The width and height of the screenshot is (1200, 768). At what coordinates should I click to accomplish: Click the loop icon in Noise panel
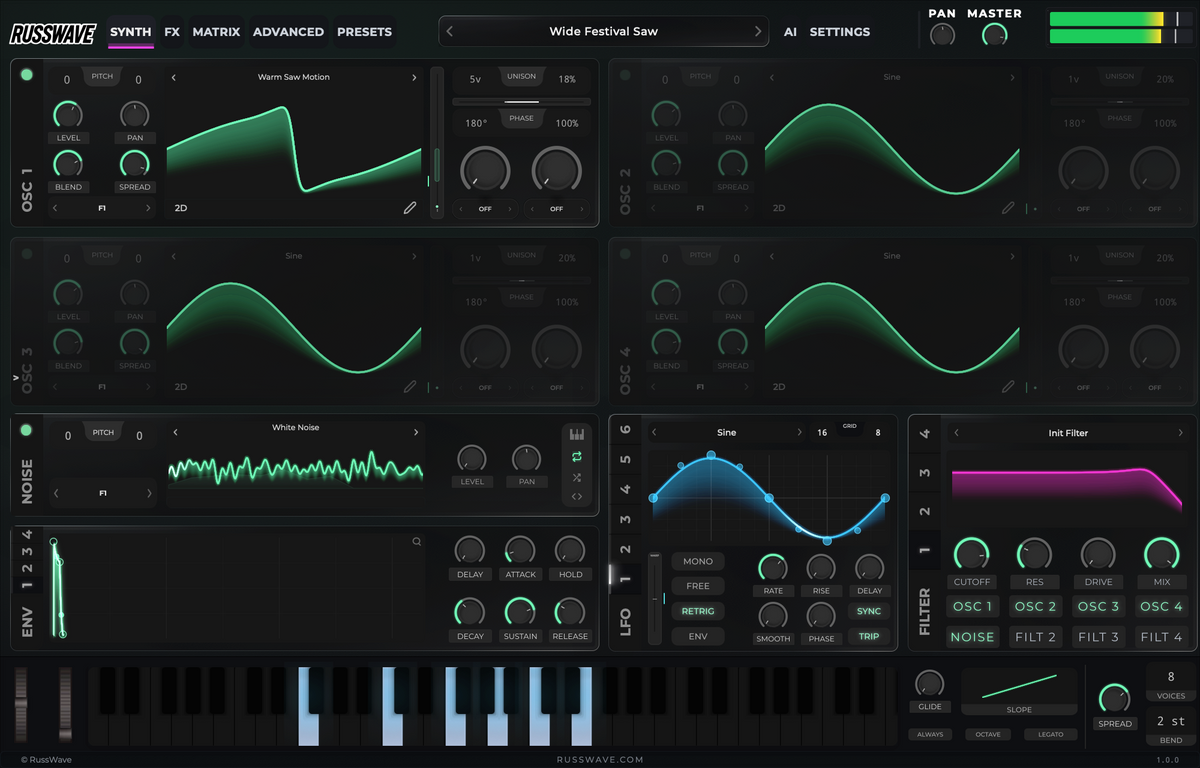tap(577, 456)
